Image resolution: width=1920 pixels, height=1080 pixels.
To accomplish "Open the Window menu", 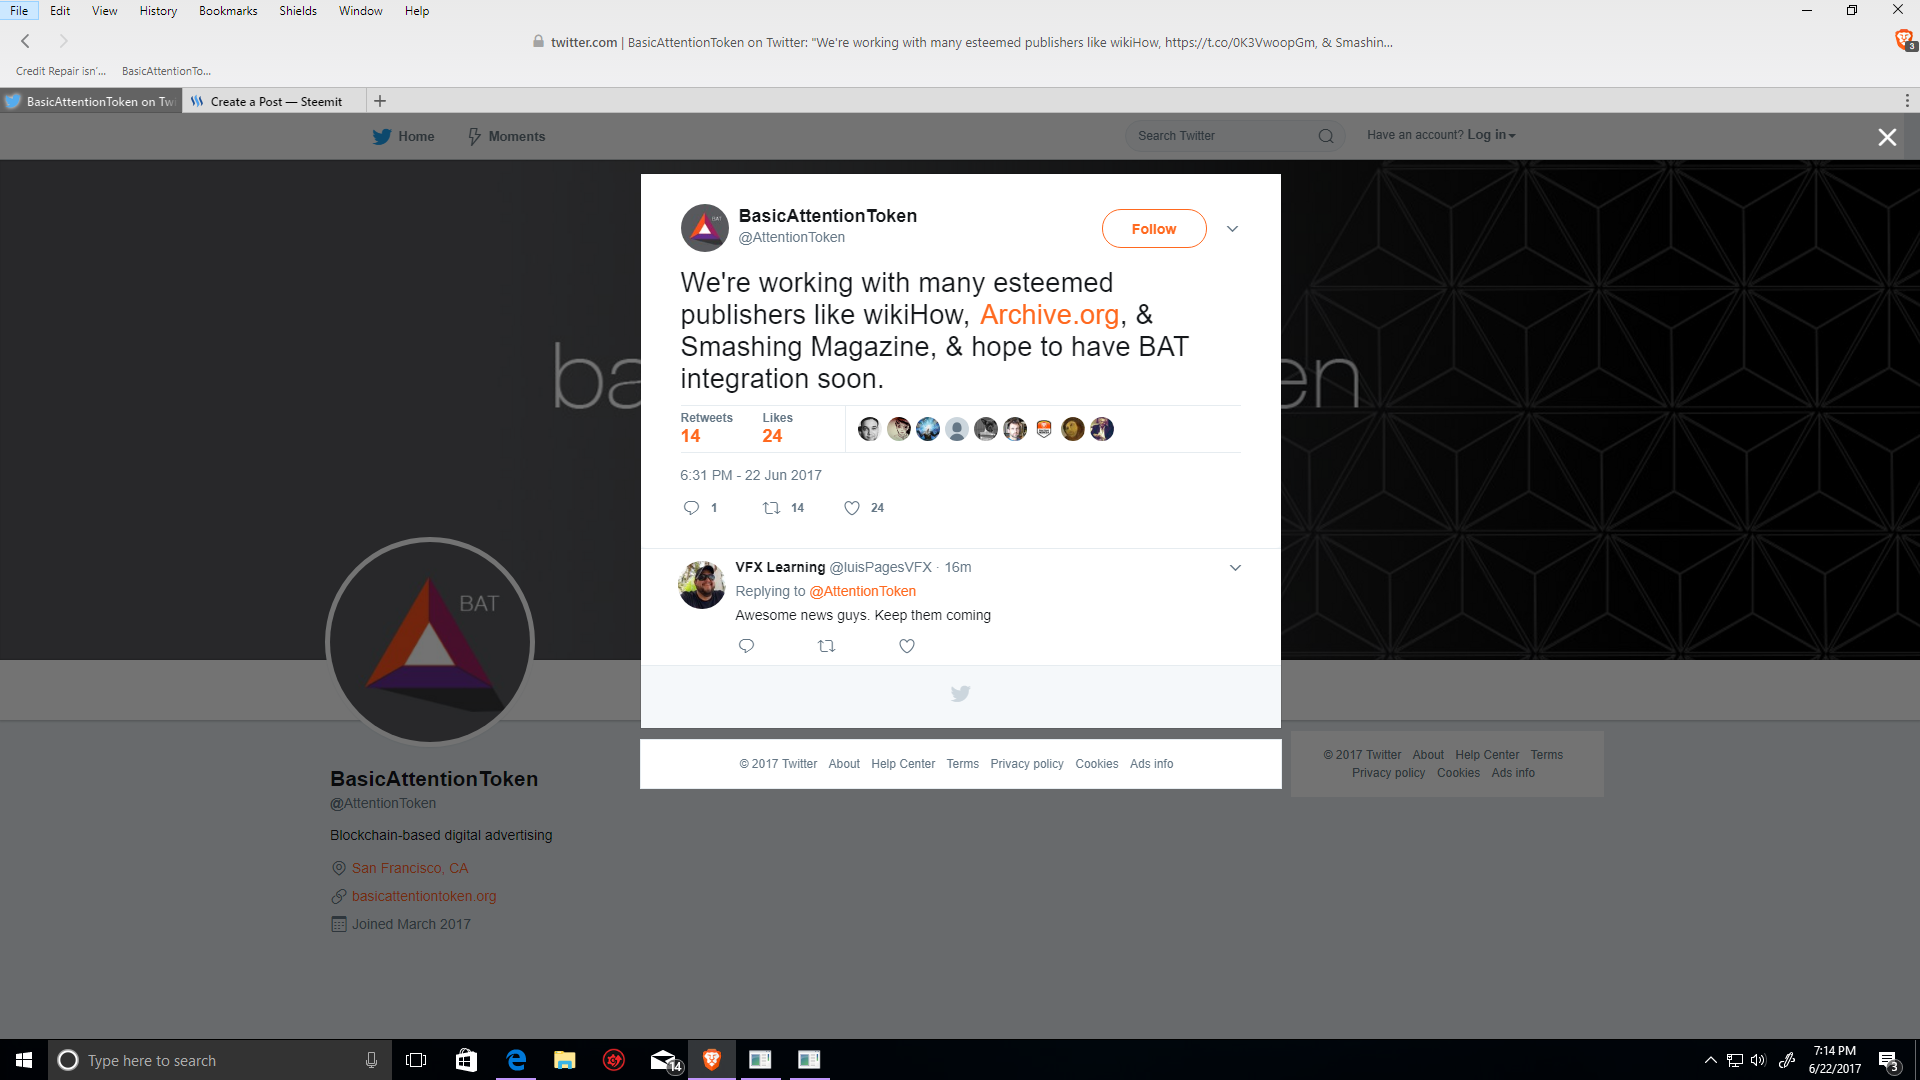I will coord(361,11).
